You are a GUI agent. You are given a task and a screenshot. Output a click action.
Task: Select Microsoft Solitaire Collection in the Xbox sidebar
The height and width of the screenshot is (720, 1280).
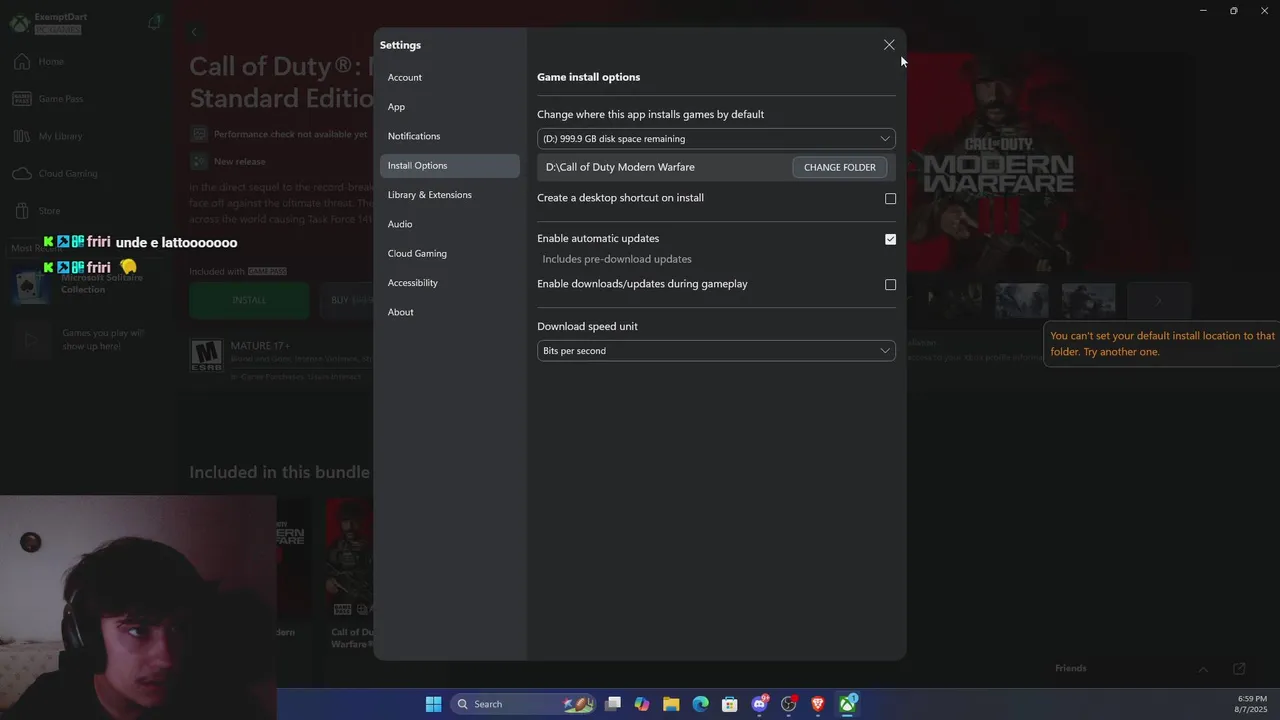pyautogui.click(x=85, y=284)
